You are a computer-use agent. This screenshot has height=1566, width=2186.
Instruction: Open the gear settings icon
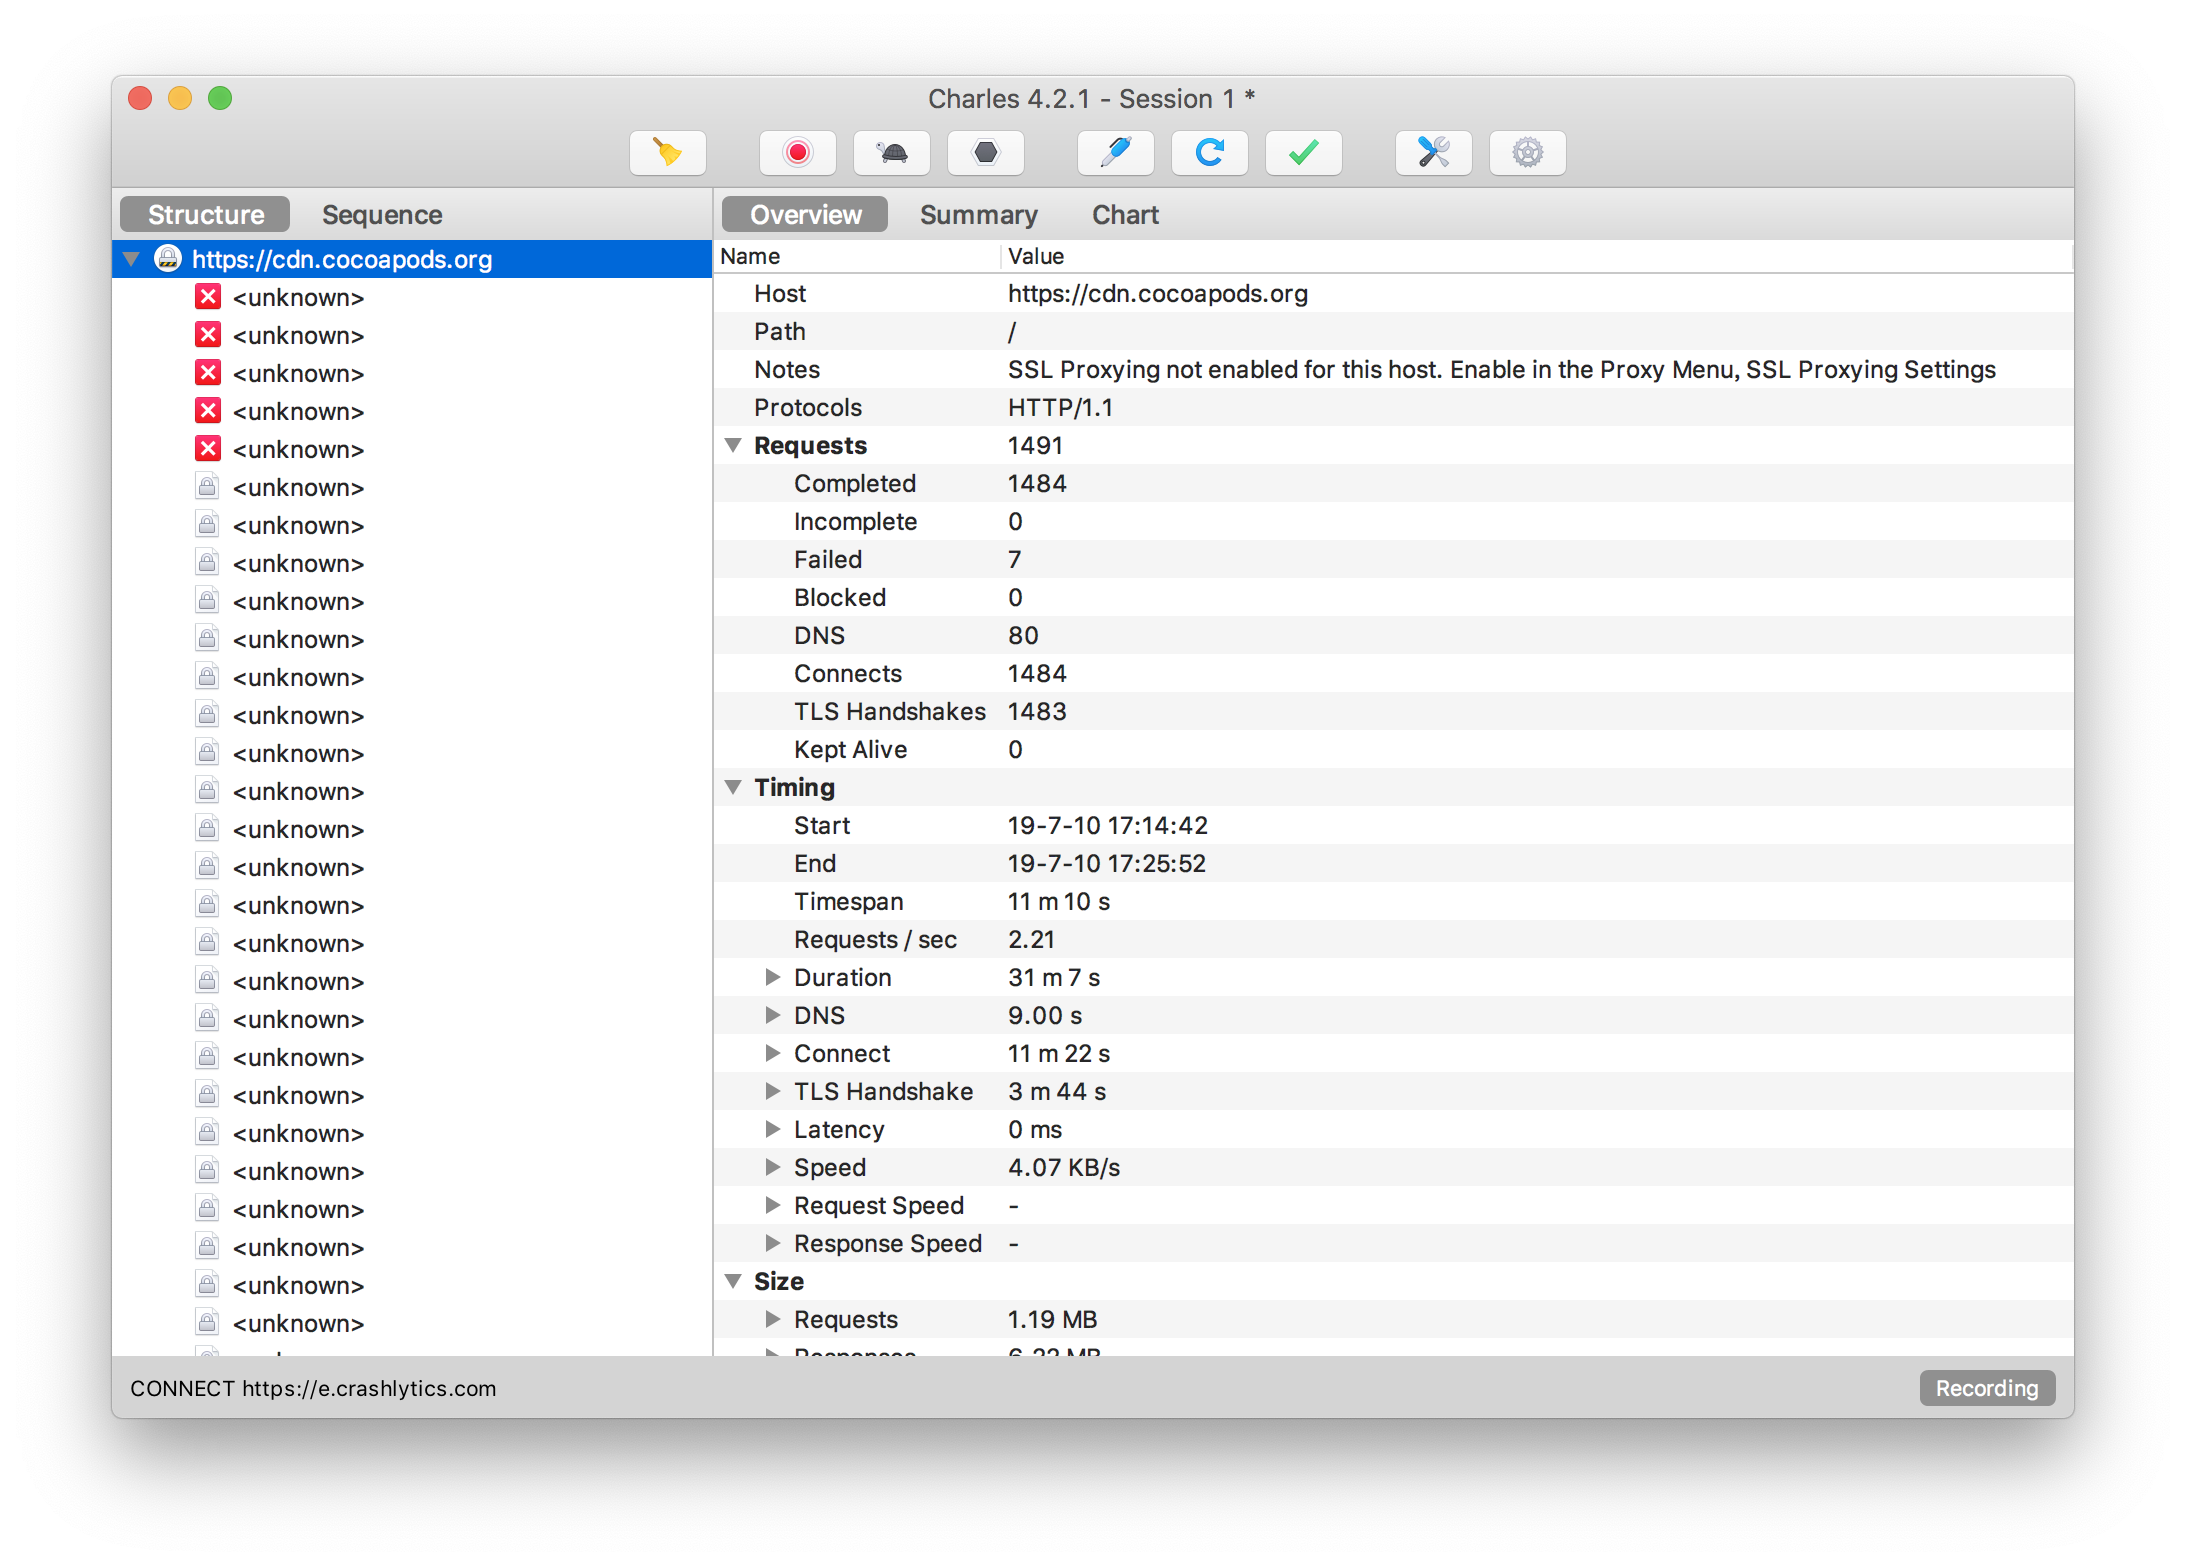[1527, 153]
